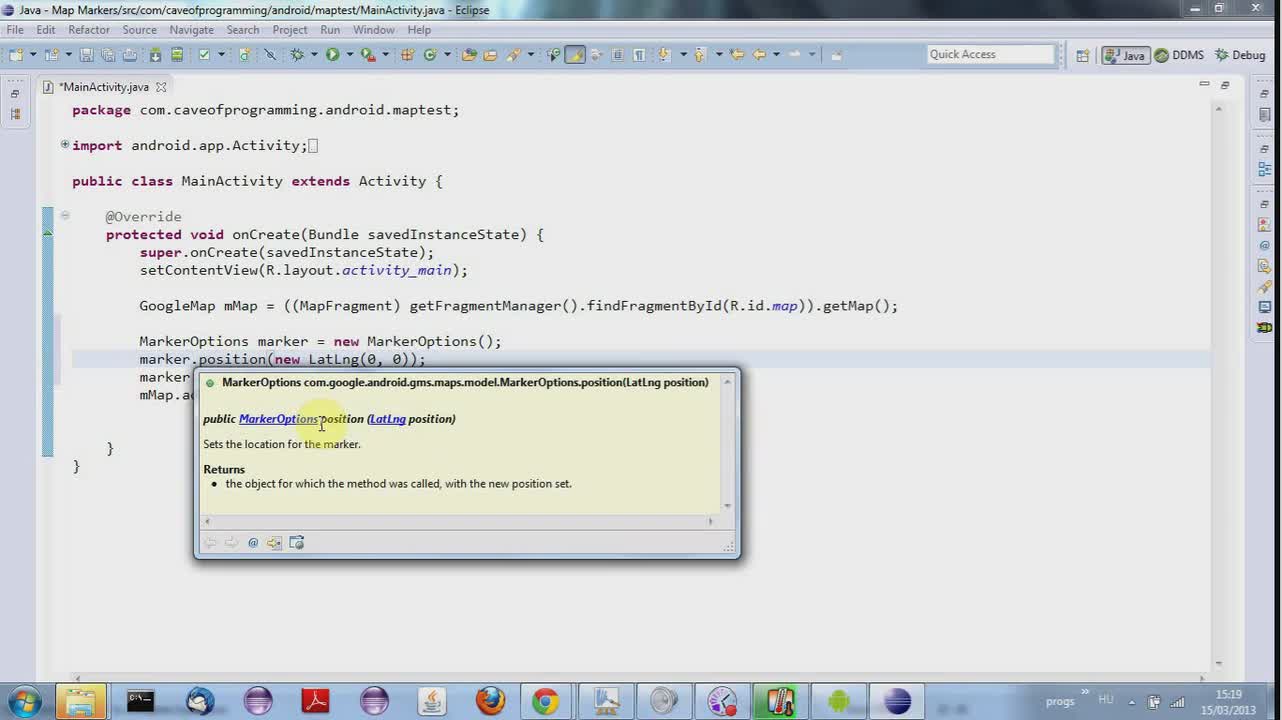Image resolution: width=1282 pixels, height=720 pixels.
Task: Open Javadoc view via @ icon
Action: click(x=253, y=542)
